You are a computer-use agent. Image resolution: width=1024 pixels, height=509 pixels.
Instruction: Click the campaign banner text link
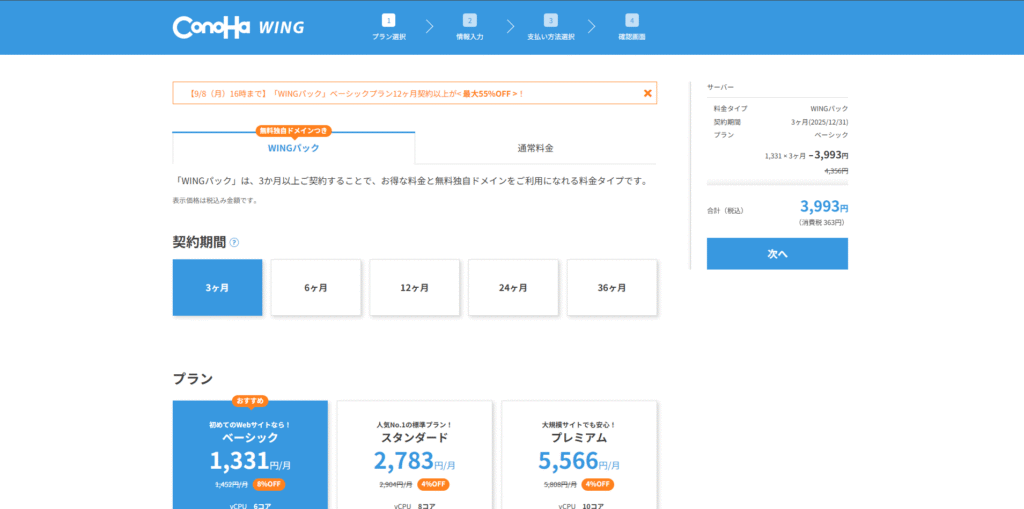point(355,93)
